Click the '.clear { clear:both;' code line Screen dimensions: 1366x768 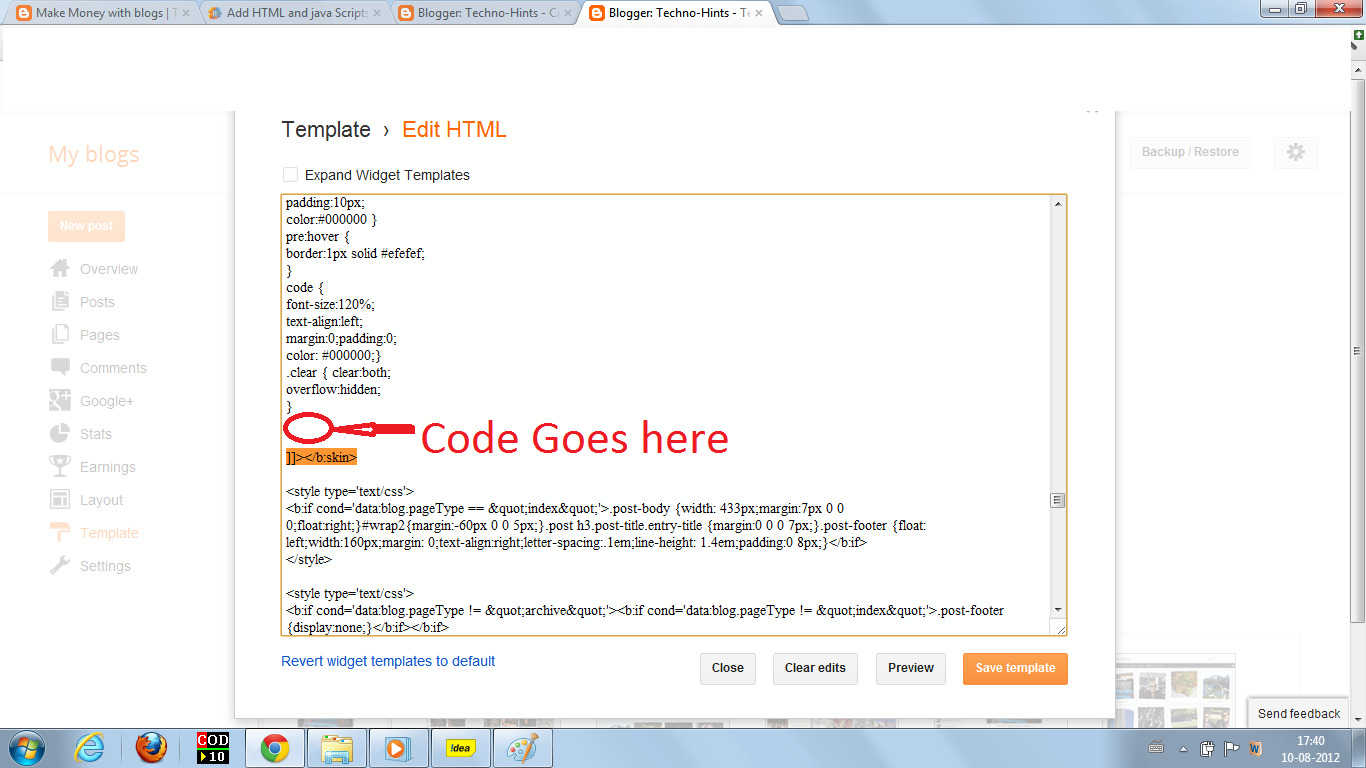[x=338, y=372]
